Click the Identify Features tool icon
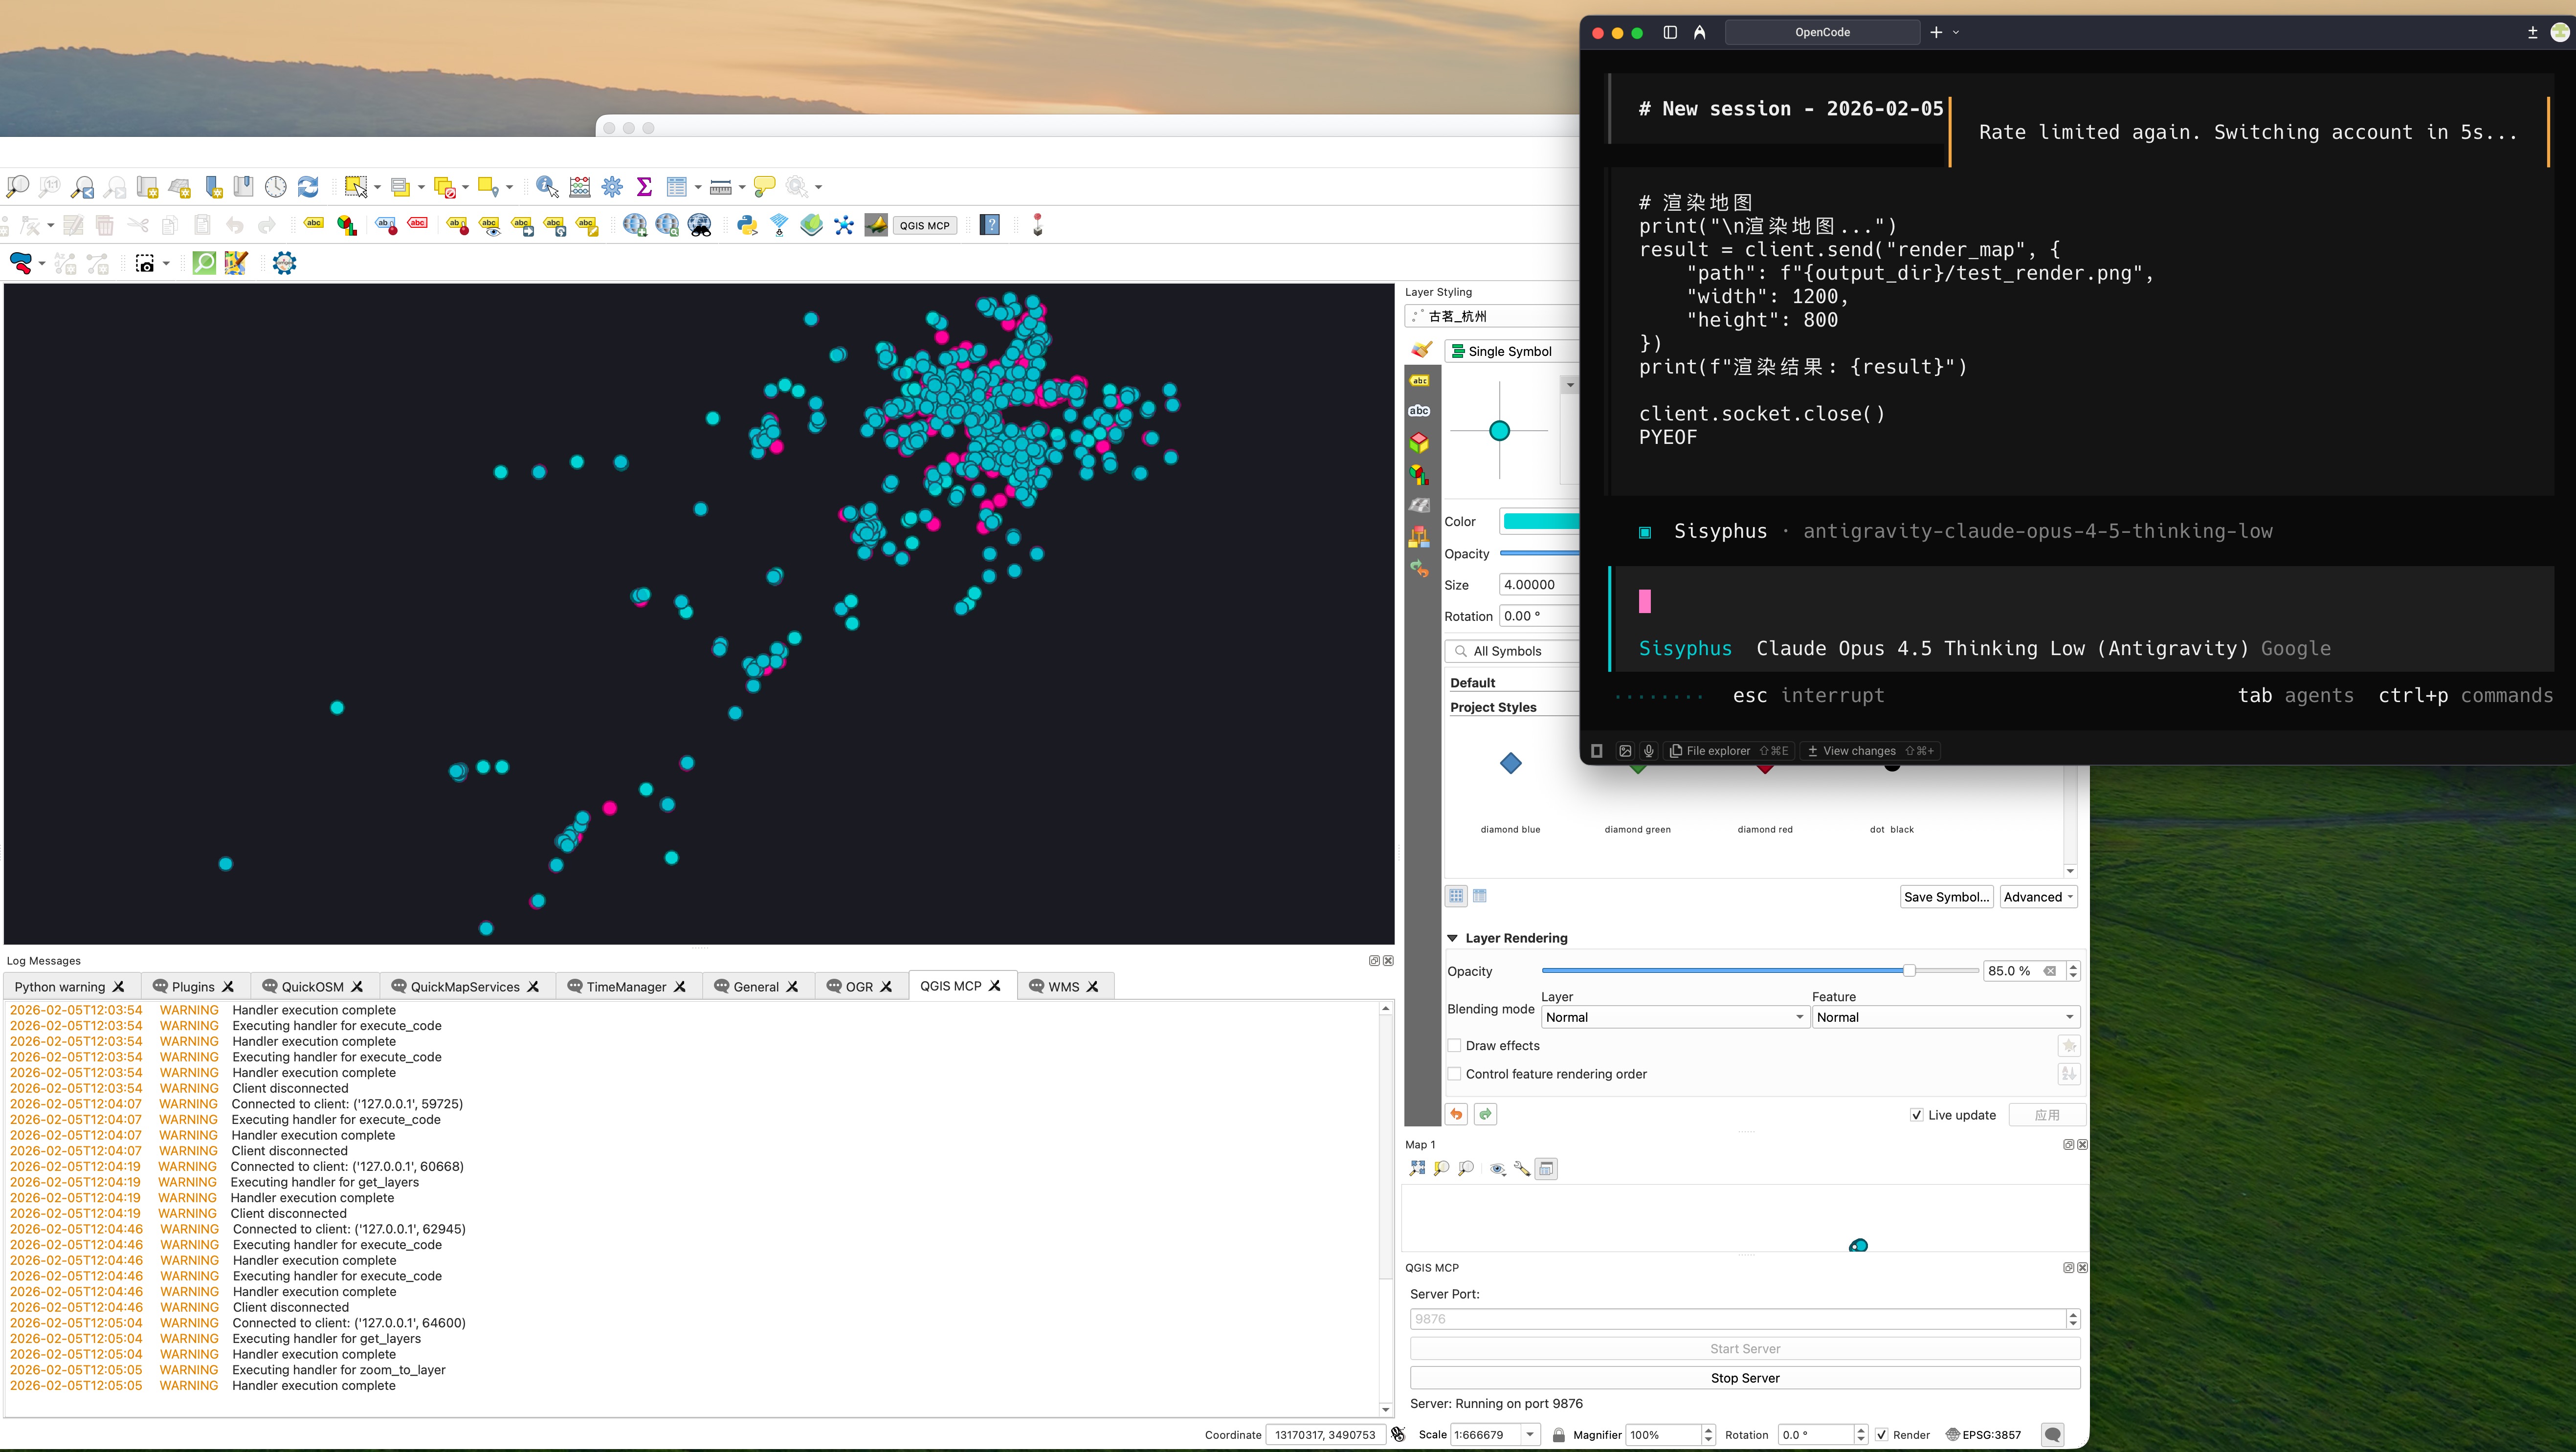2576x1452 pixels. (545, 186)
